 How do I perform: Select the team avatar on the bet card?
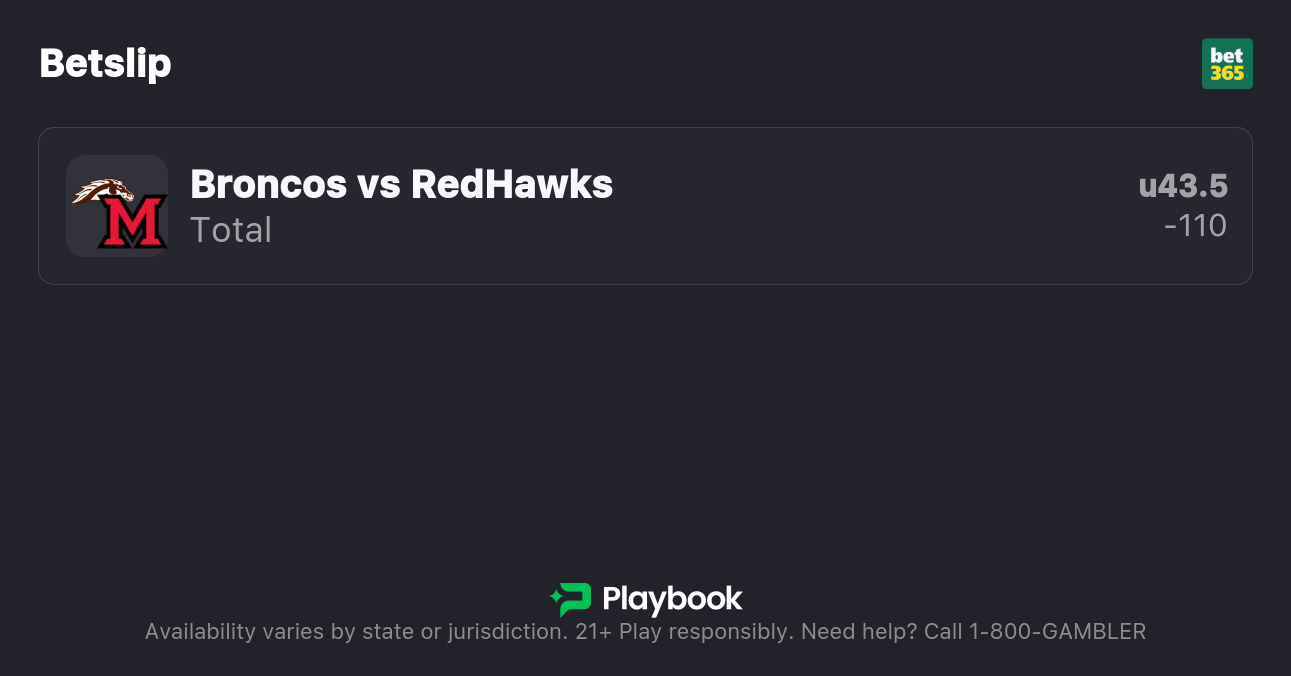point(117,205)
